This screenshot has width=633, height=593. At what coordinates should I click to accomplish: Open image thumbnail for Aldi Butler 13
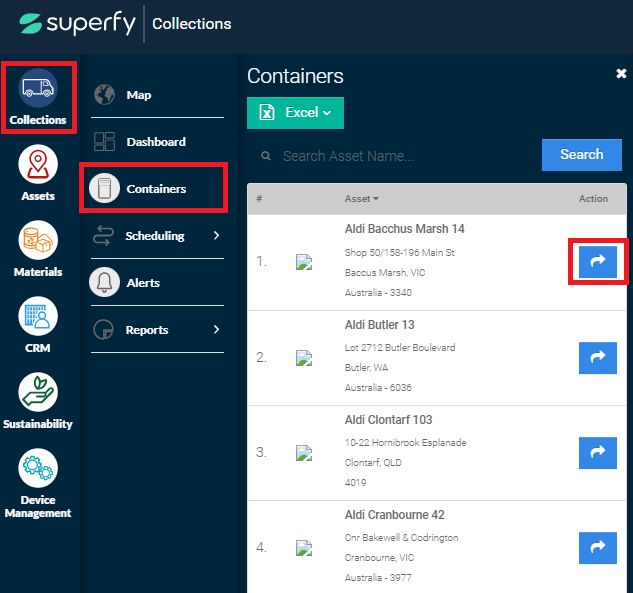[304, 358]
